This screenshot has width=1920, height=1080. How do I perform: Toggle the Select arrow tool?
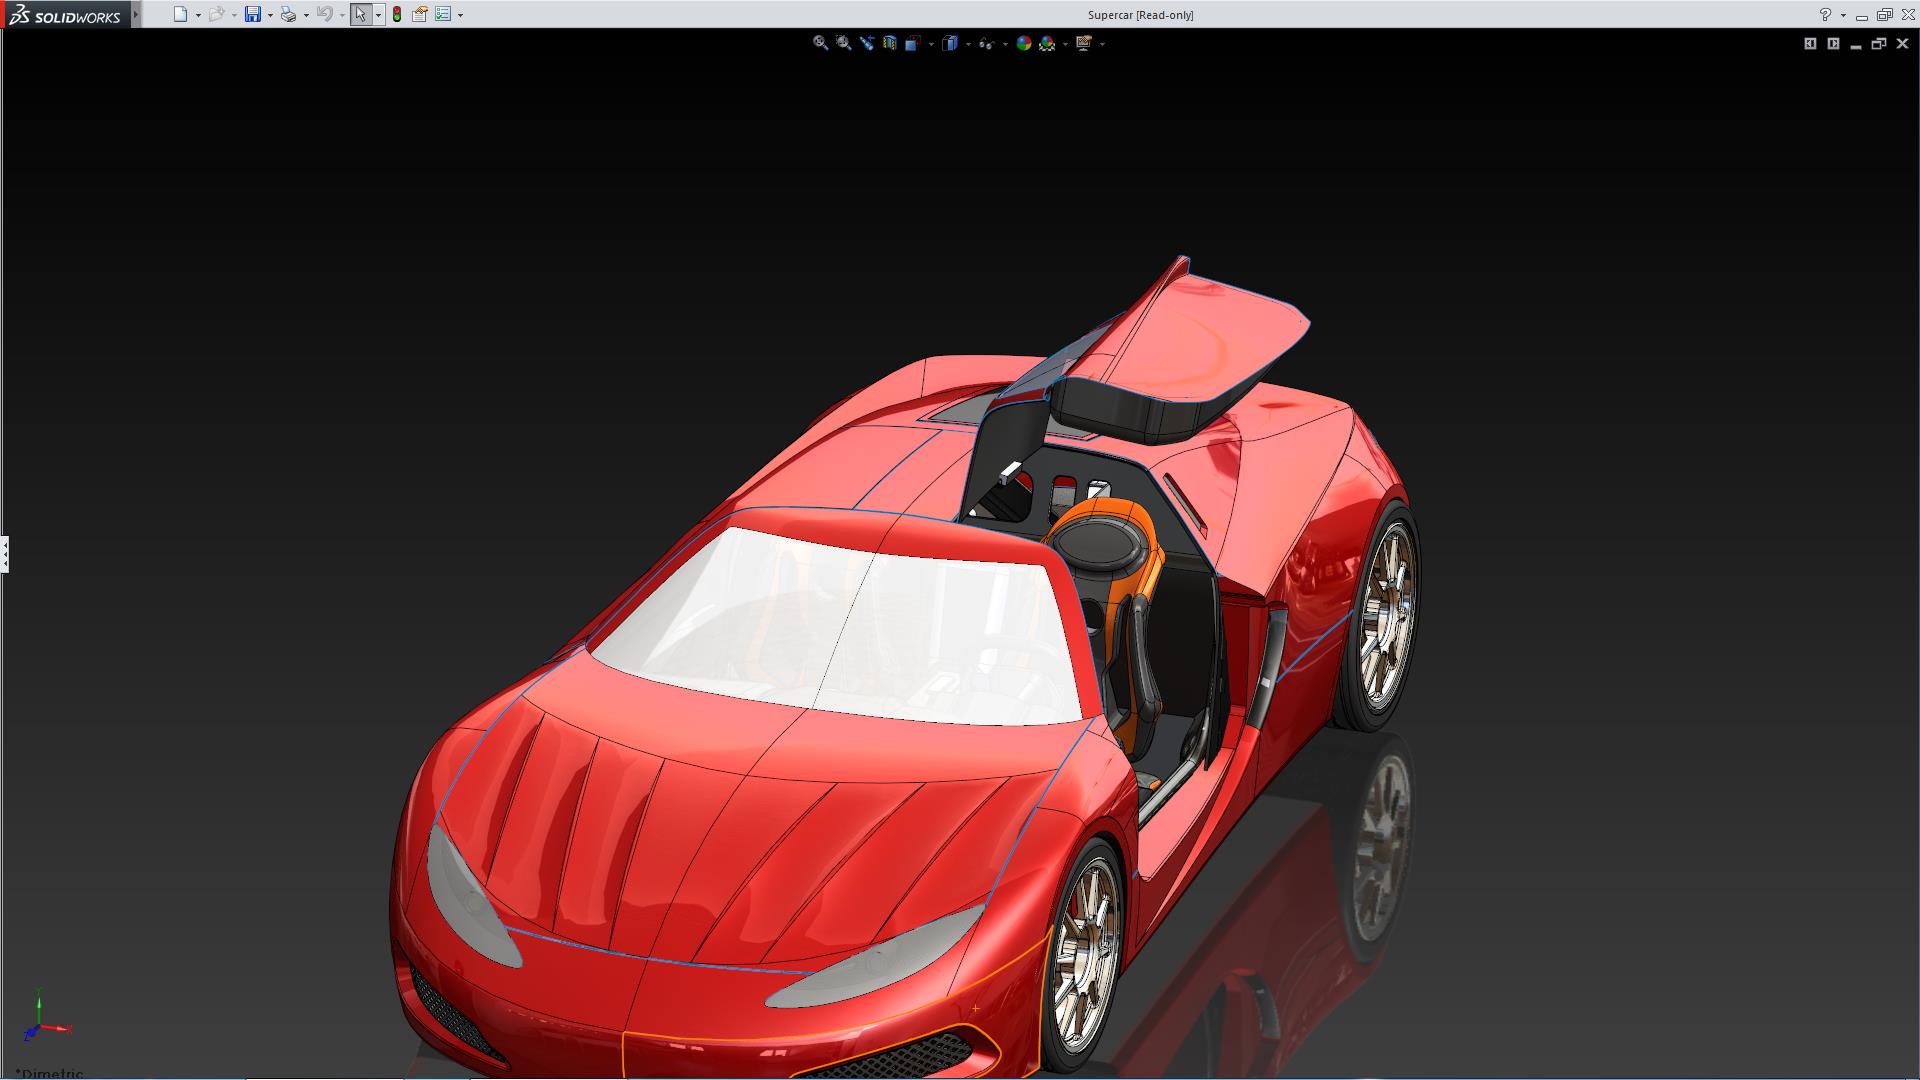tap(360, 15)
